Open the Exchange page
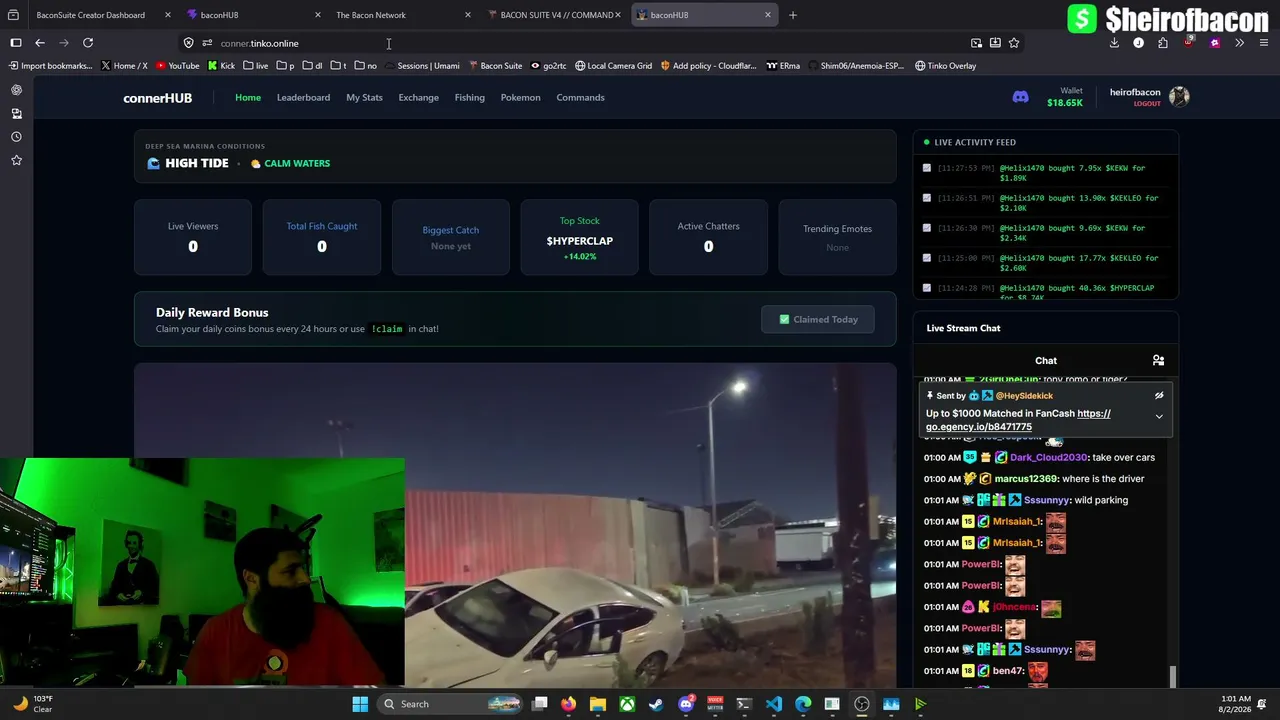Image resolution: width=1280 pixels, height=720 pixels. coord(418,97)
